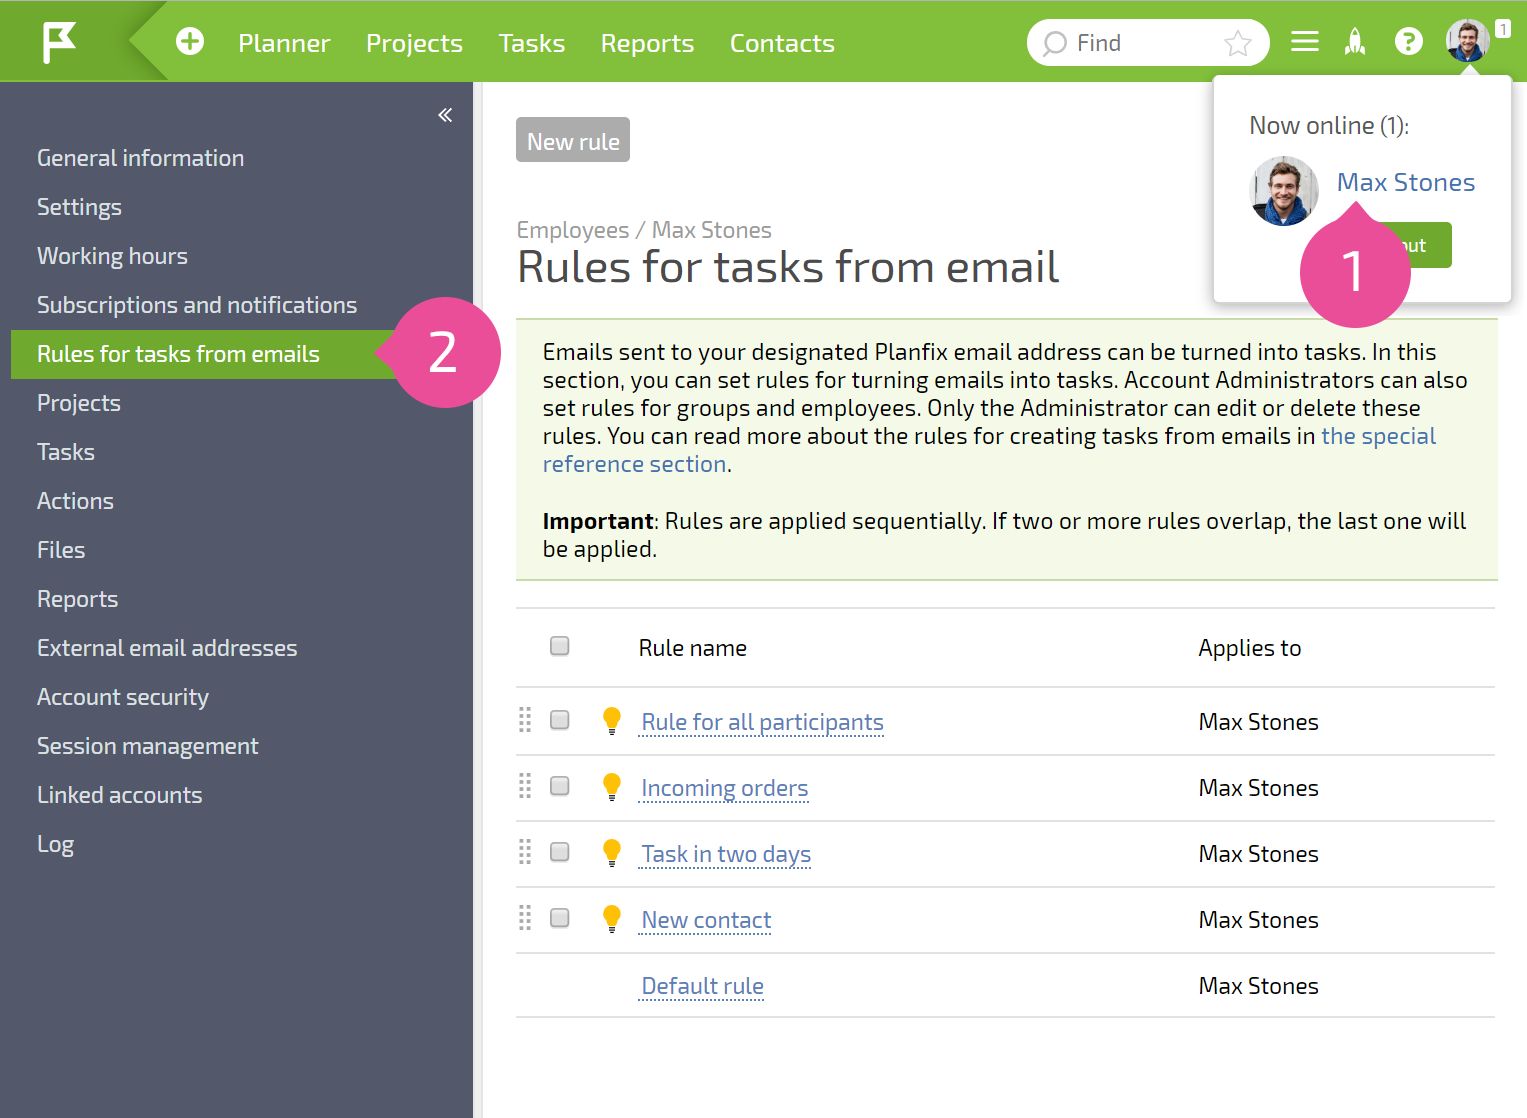
Task: Check the Task in two days checkbox
Action: (560, 852)
